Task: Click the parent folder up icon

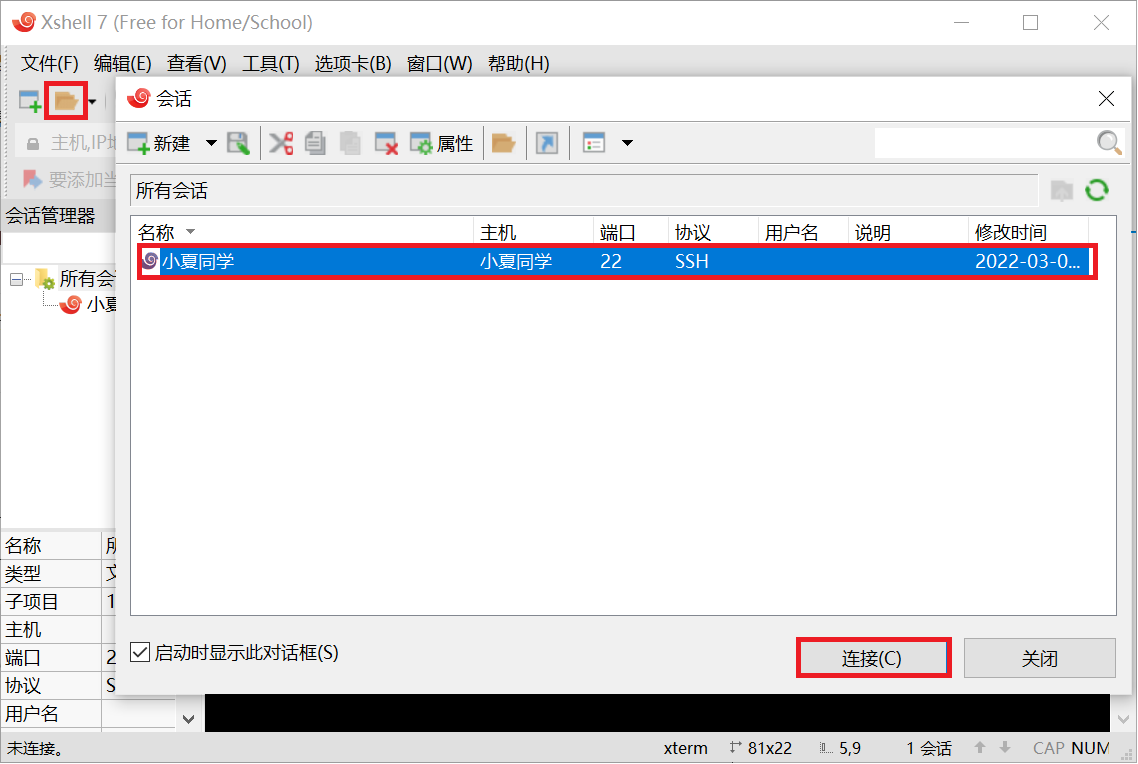Action: [1062, 191]
